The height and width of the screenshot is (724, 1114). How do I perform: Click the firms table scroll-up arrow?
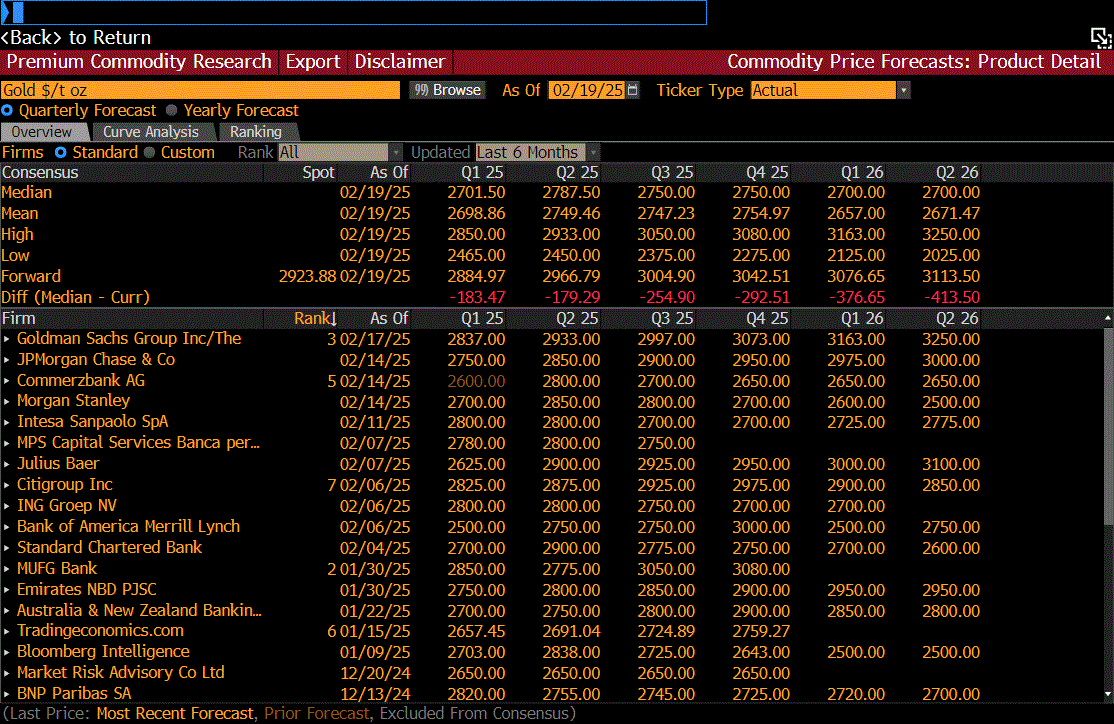pos(1108,318)
